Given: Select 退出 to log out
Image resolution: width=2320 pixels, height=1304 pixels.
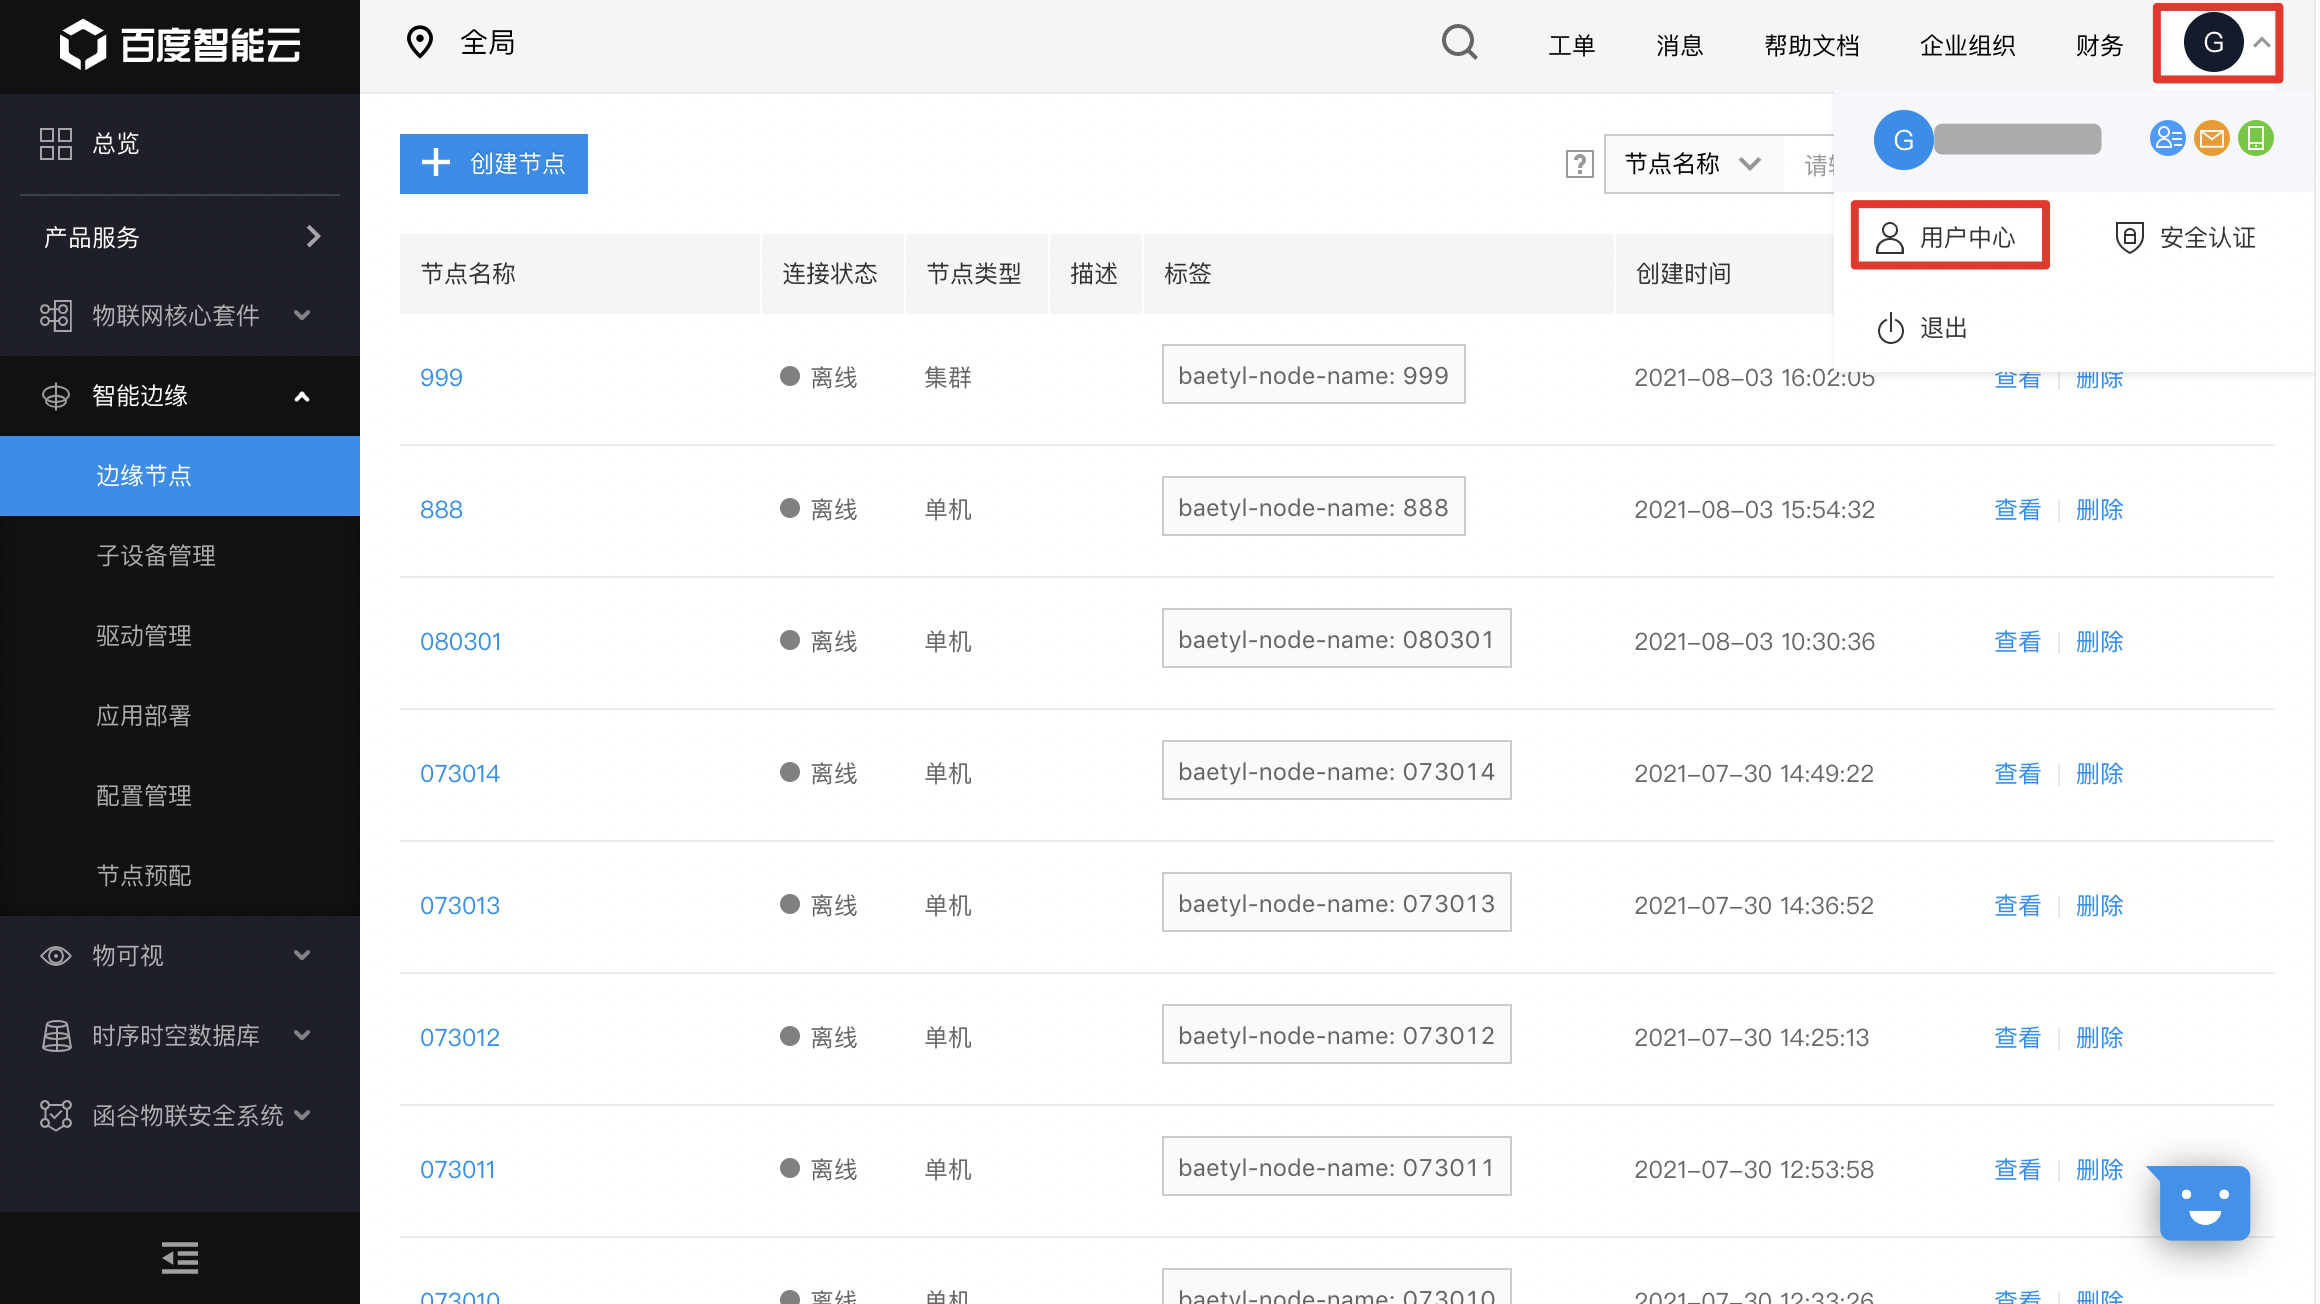Looking at the screenshot, I should [1922, 328].
